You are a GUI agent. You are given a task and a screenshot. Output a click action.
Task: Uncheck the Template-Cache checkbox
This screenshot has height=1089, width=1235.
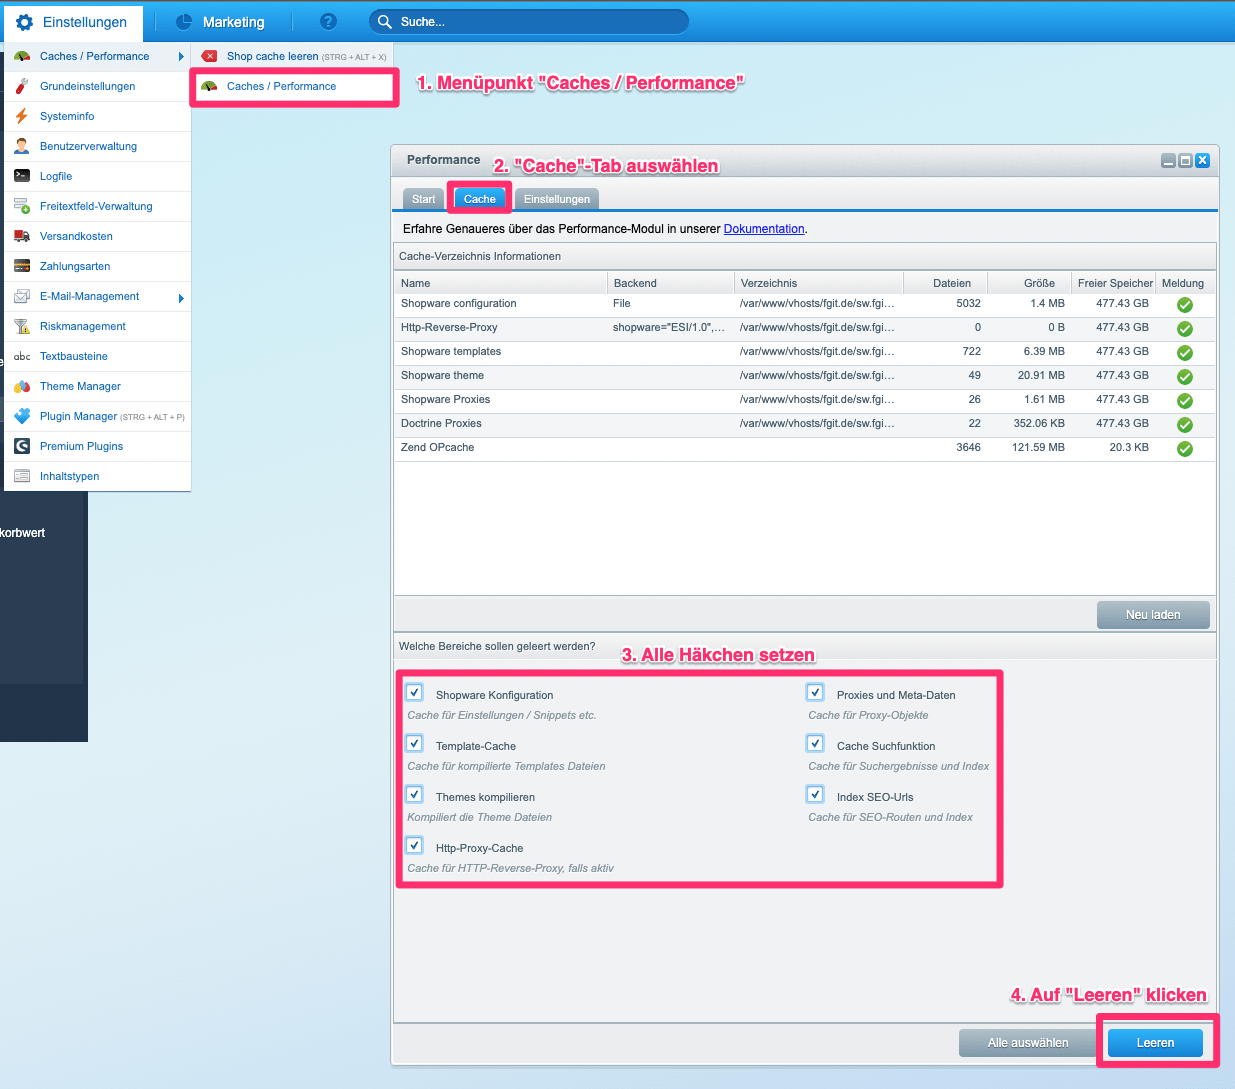click(414, 743)
